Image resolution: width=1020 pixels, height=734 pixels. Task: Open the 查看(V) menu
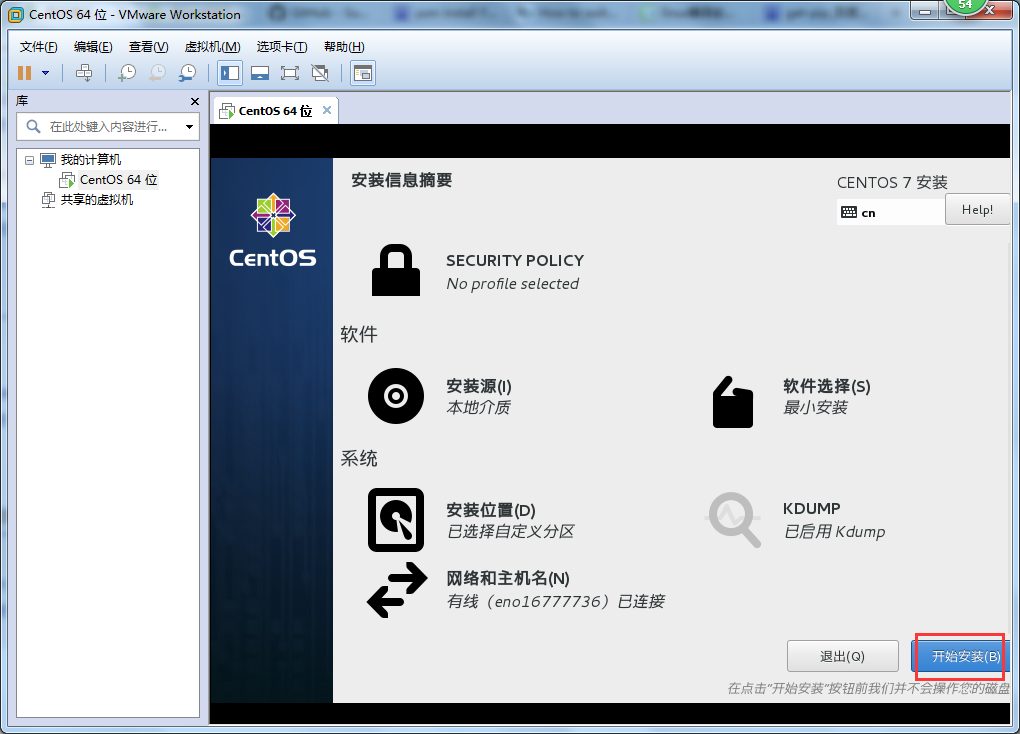[148, 47]
